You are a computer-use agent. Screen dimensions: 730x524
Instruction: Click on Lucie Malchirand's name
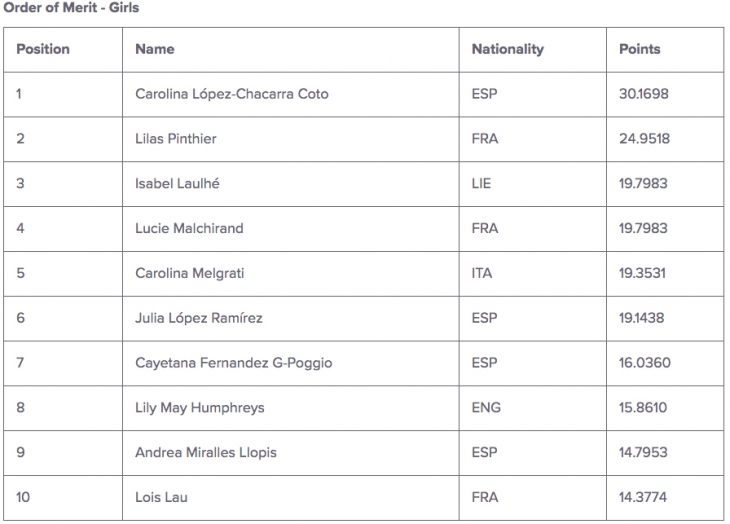click(x=189, y=228)
